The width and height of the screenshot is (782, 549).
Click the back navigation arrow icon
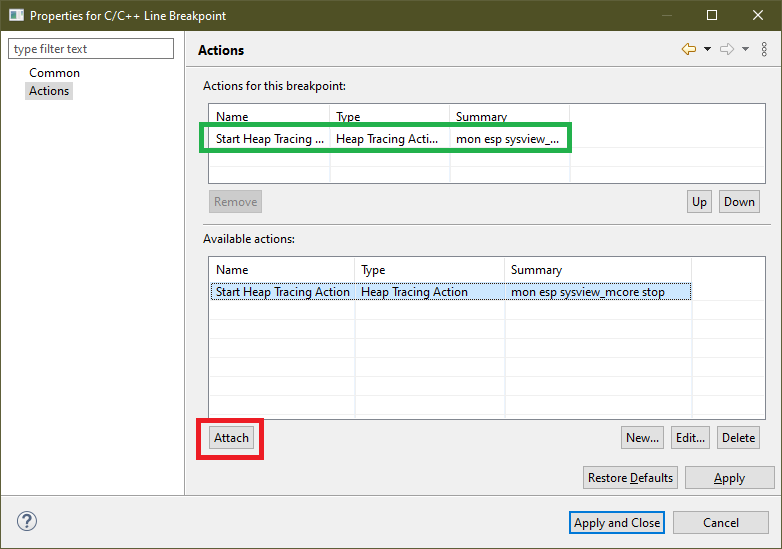point(688,49)
